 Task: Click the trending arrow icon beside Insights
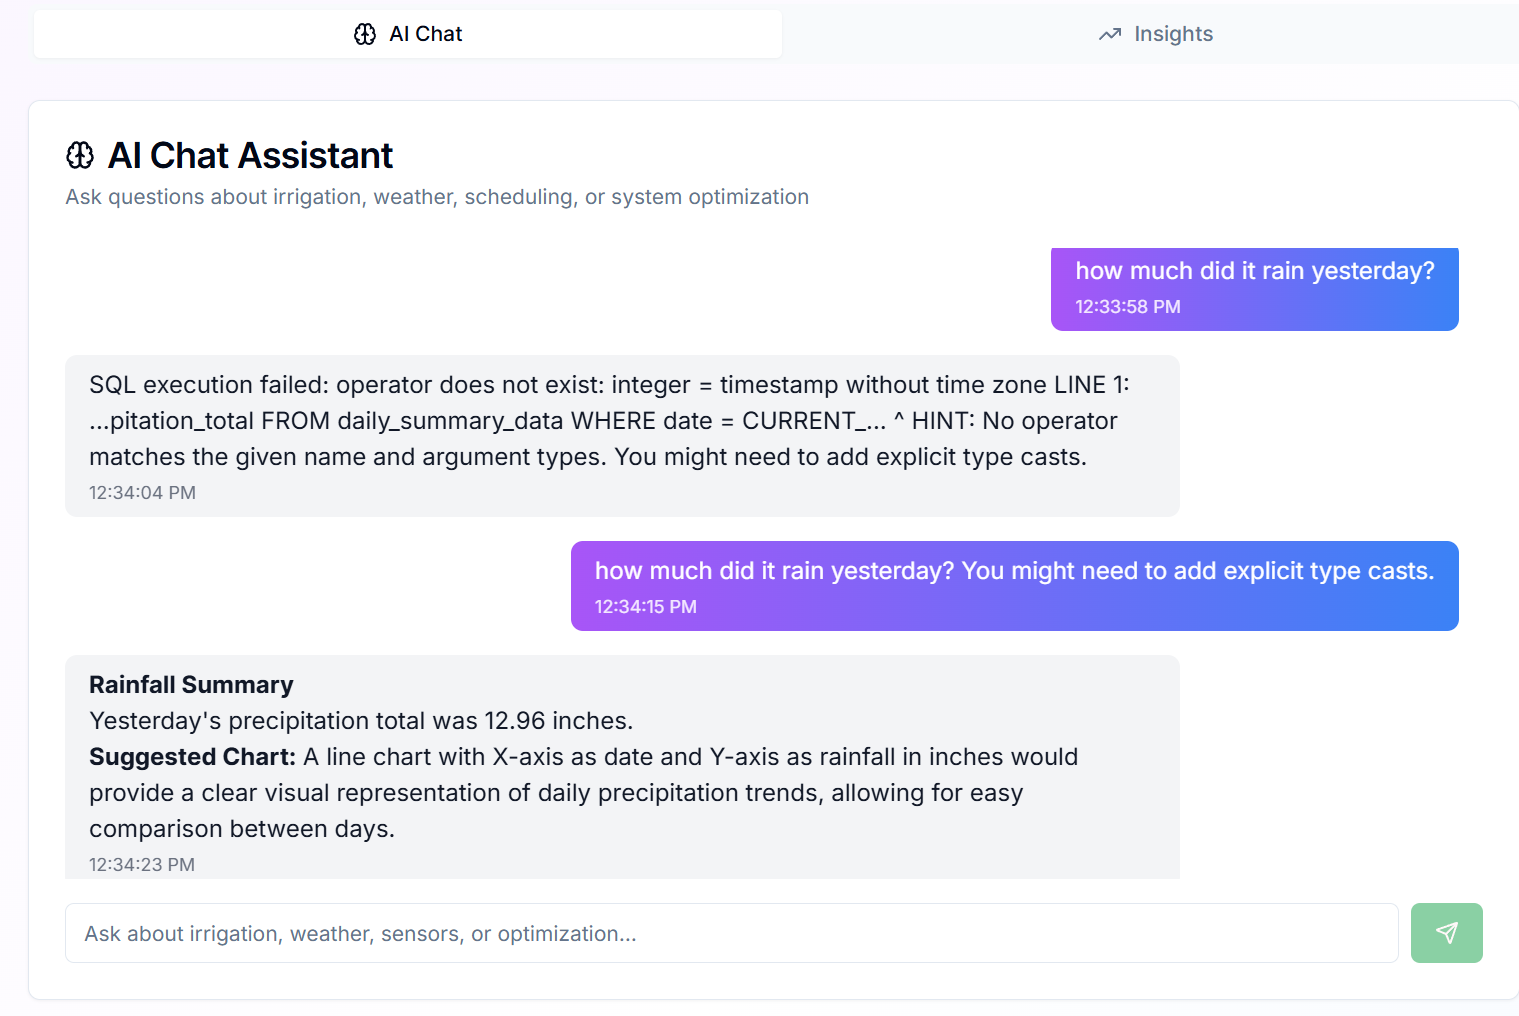point(1110,34)
